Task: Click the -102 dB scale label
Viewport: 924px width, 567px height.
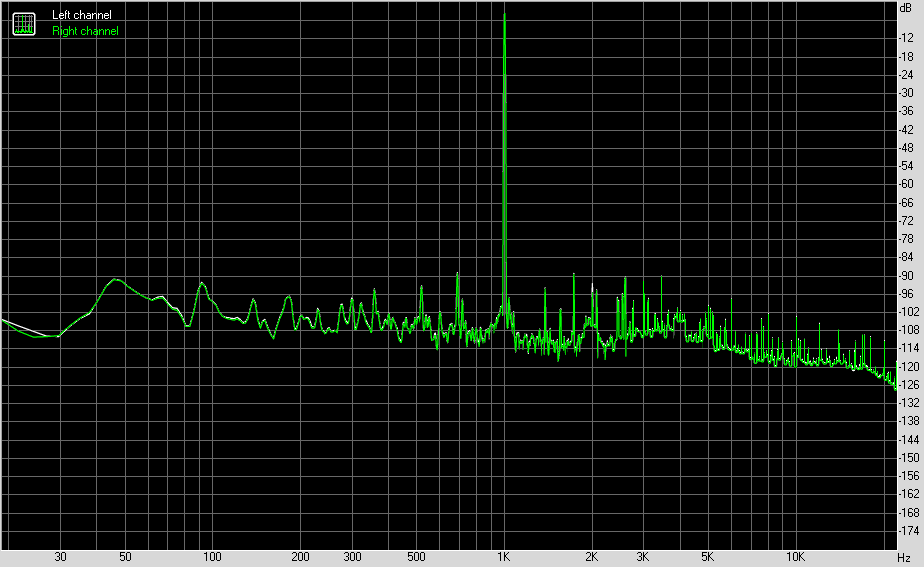Action: point(909,312)
